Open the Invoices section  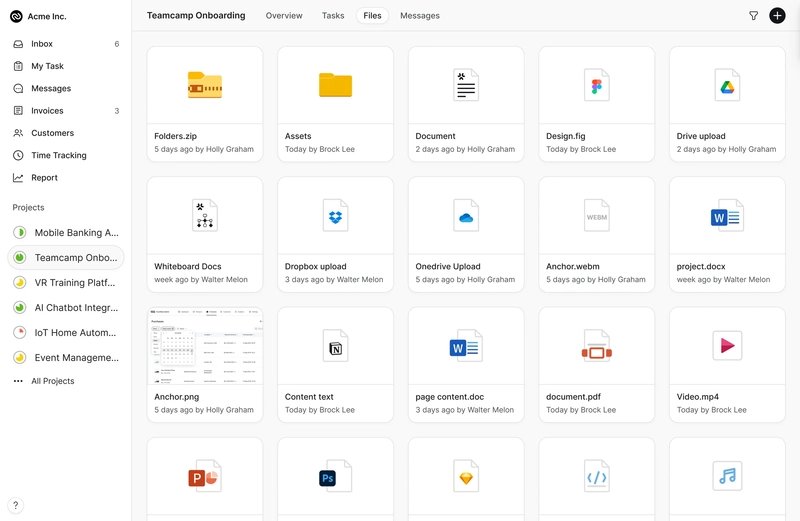pyautogui.click(x=47, y=111)
